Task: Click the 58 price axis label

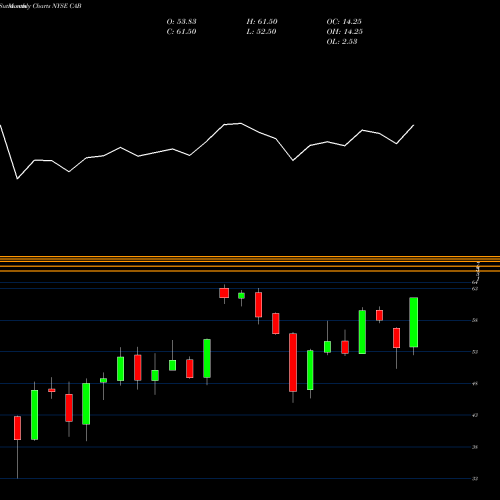Action: pyautogui.click(x=475, y=320)
